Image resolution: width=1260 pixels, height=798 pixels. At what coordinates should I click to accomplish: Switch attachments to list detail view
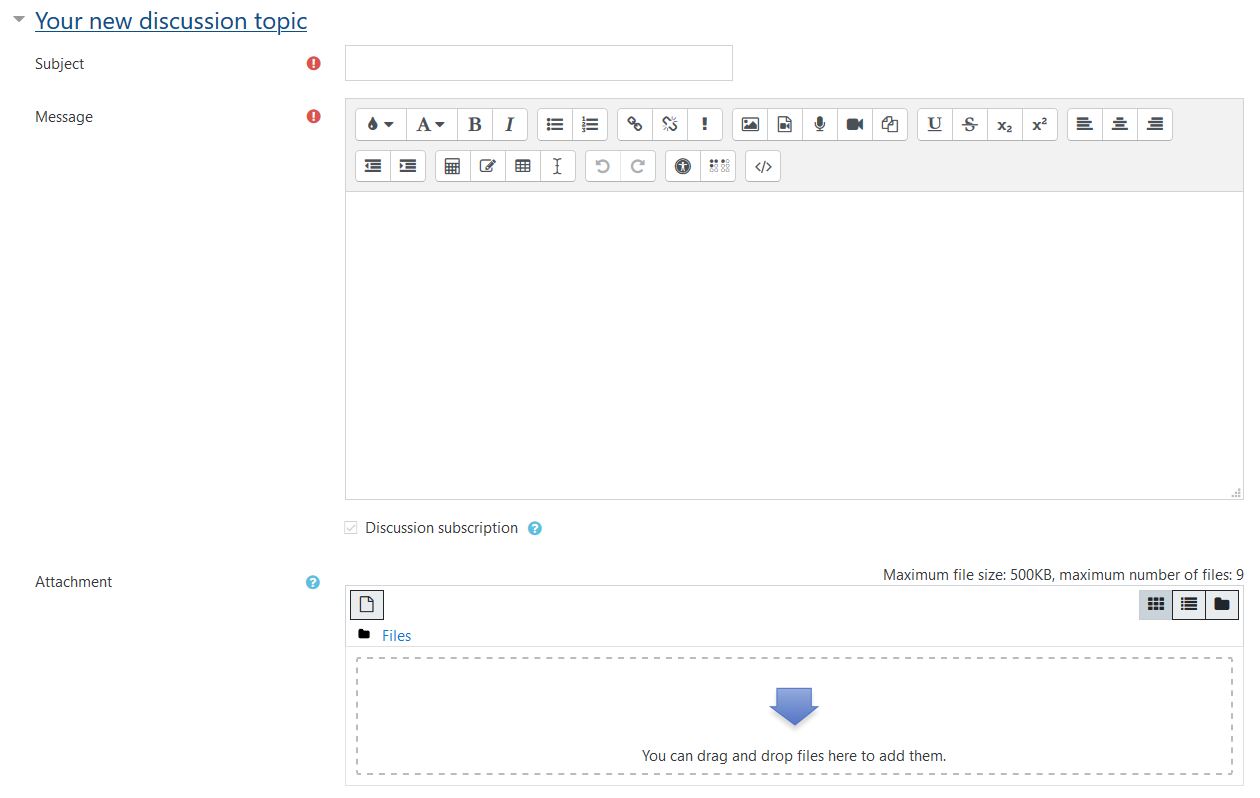1189,604
